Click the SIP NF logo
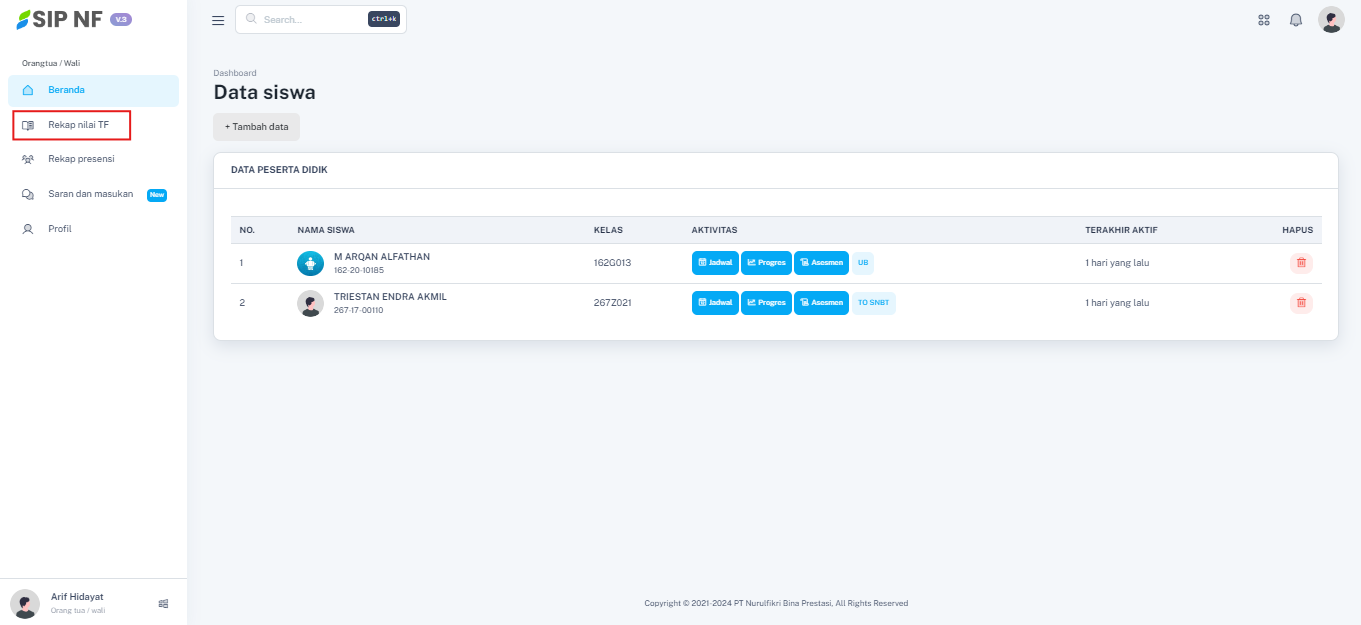1361x625 pixels. [60, 20]
